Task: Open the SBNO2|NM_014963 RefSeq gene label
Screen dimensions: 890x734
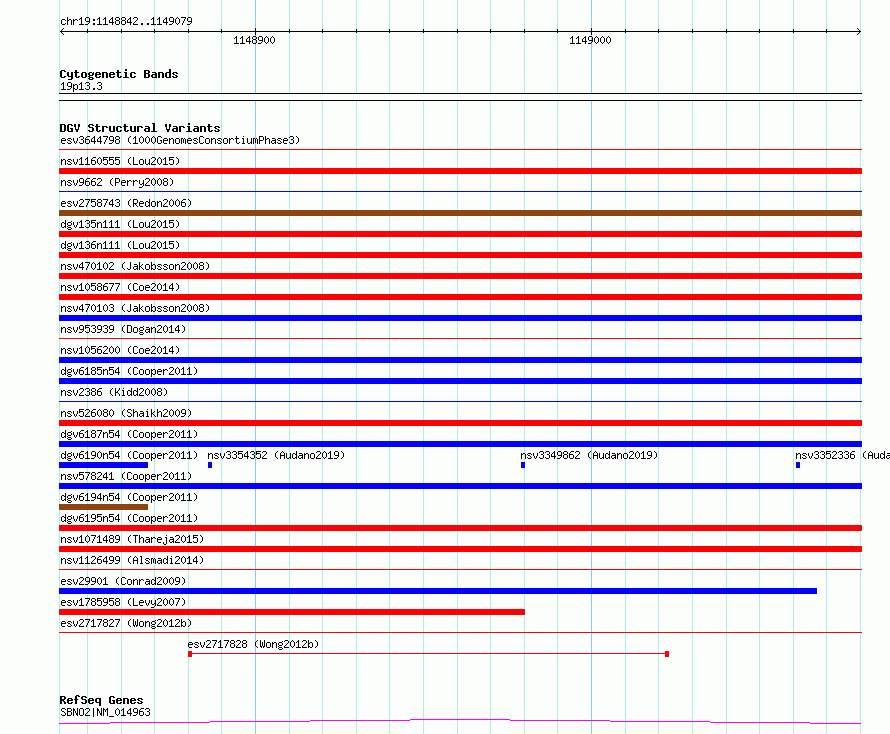Action: [x=105, y=712]
